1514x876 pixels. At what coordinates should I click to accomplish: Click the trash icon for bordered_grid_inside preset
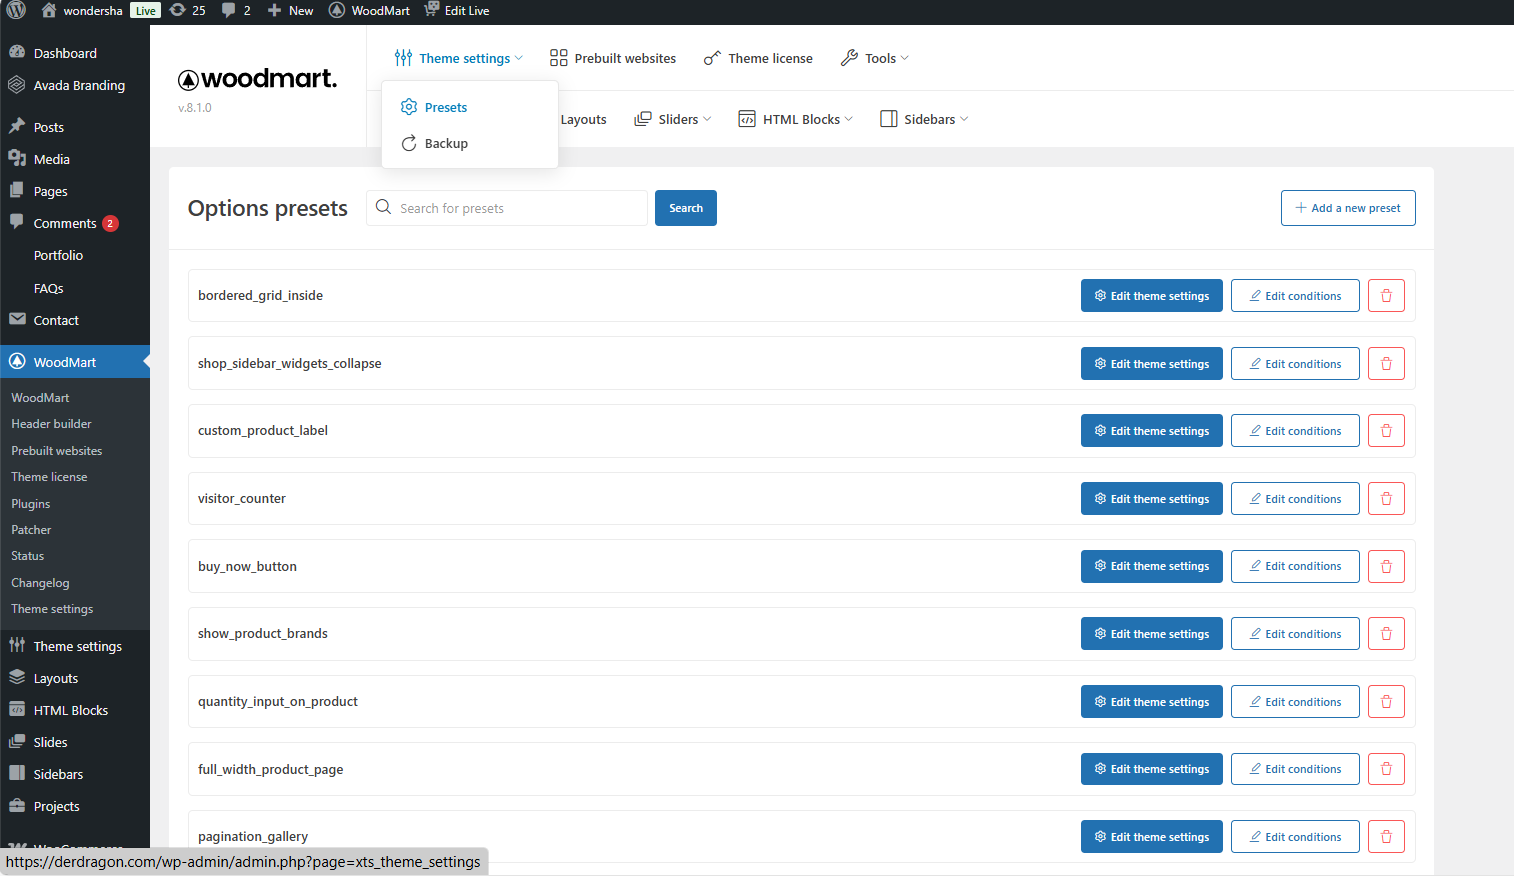[1386, 296]
